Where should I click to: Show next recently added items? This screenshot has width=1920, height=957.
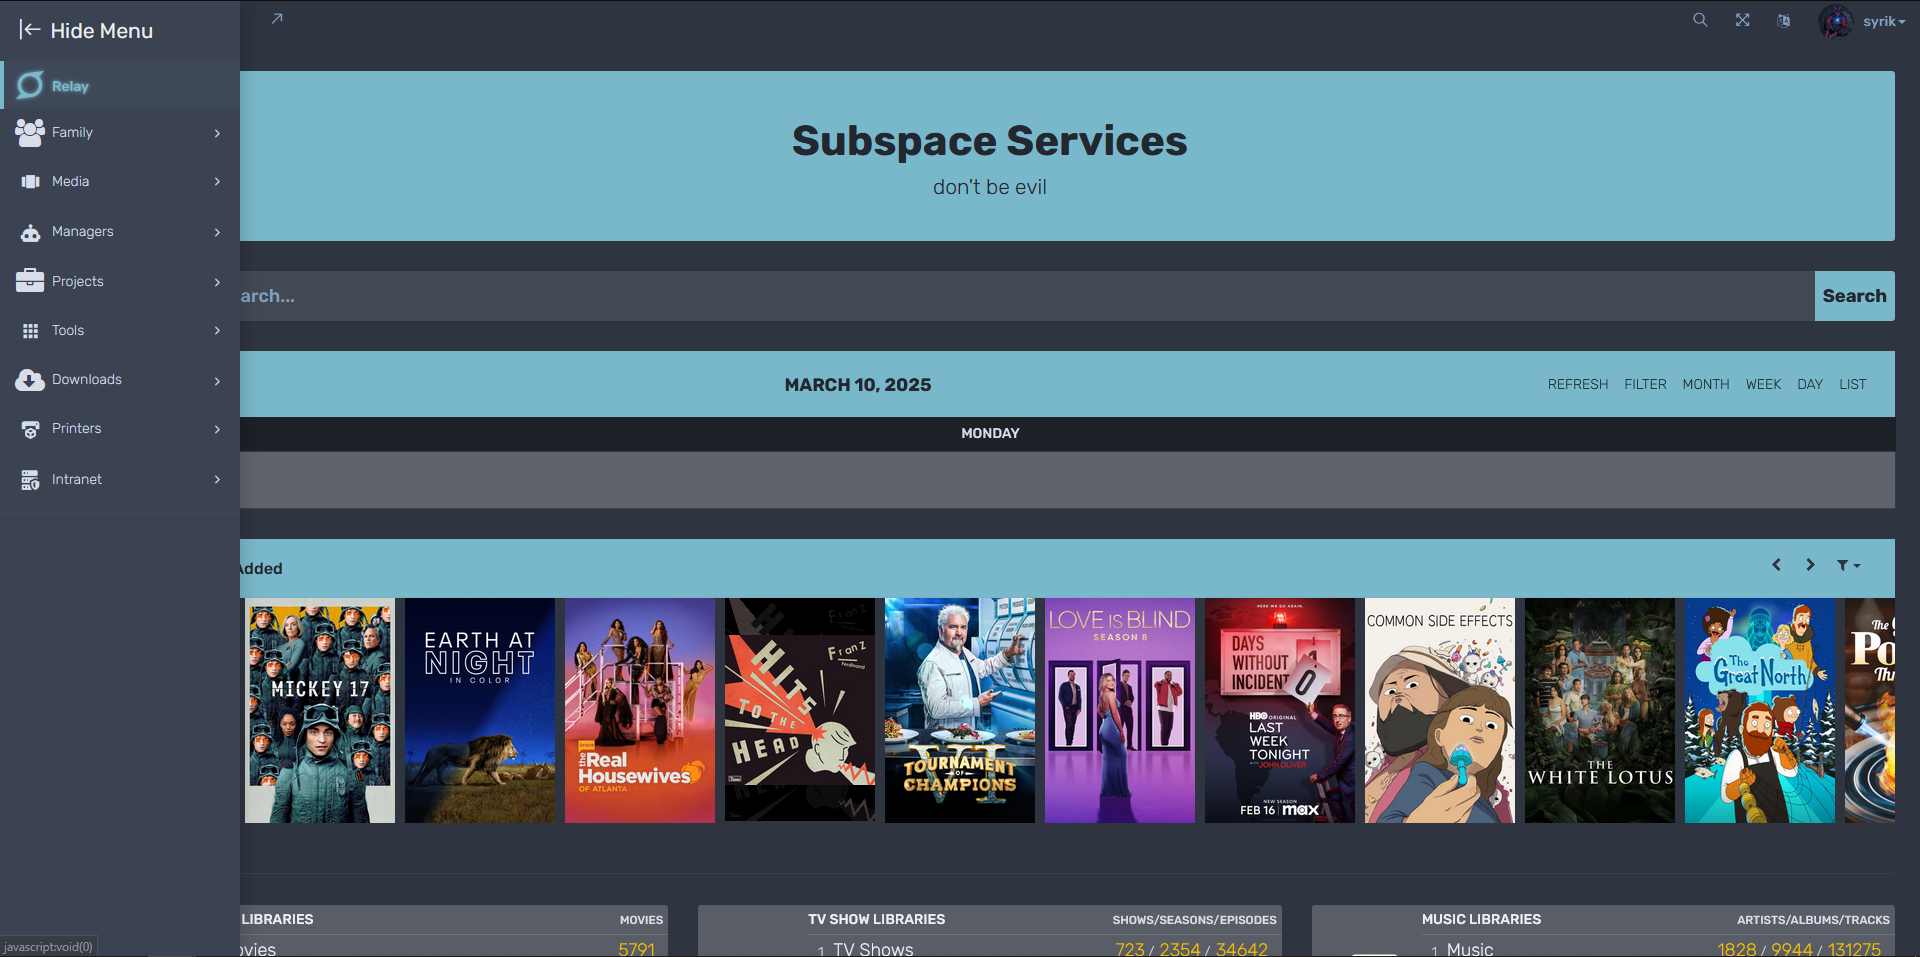pyautogui.click(x=1810, y=565)
